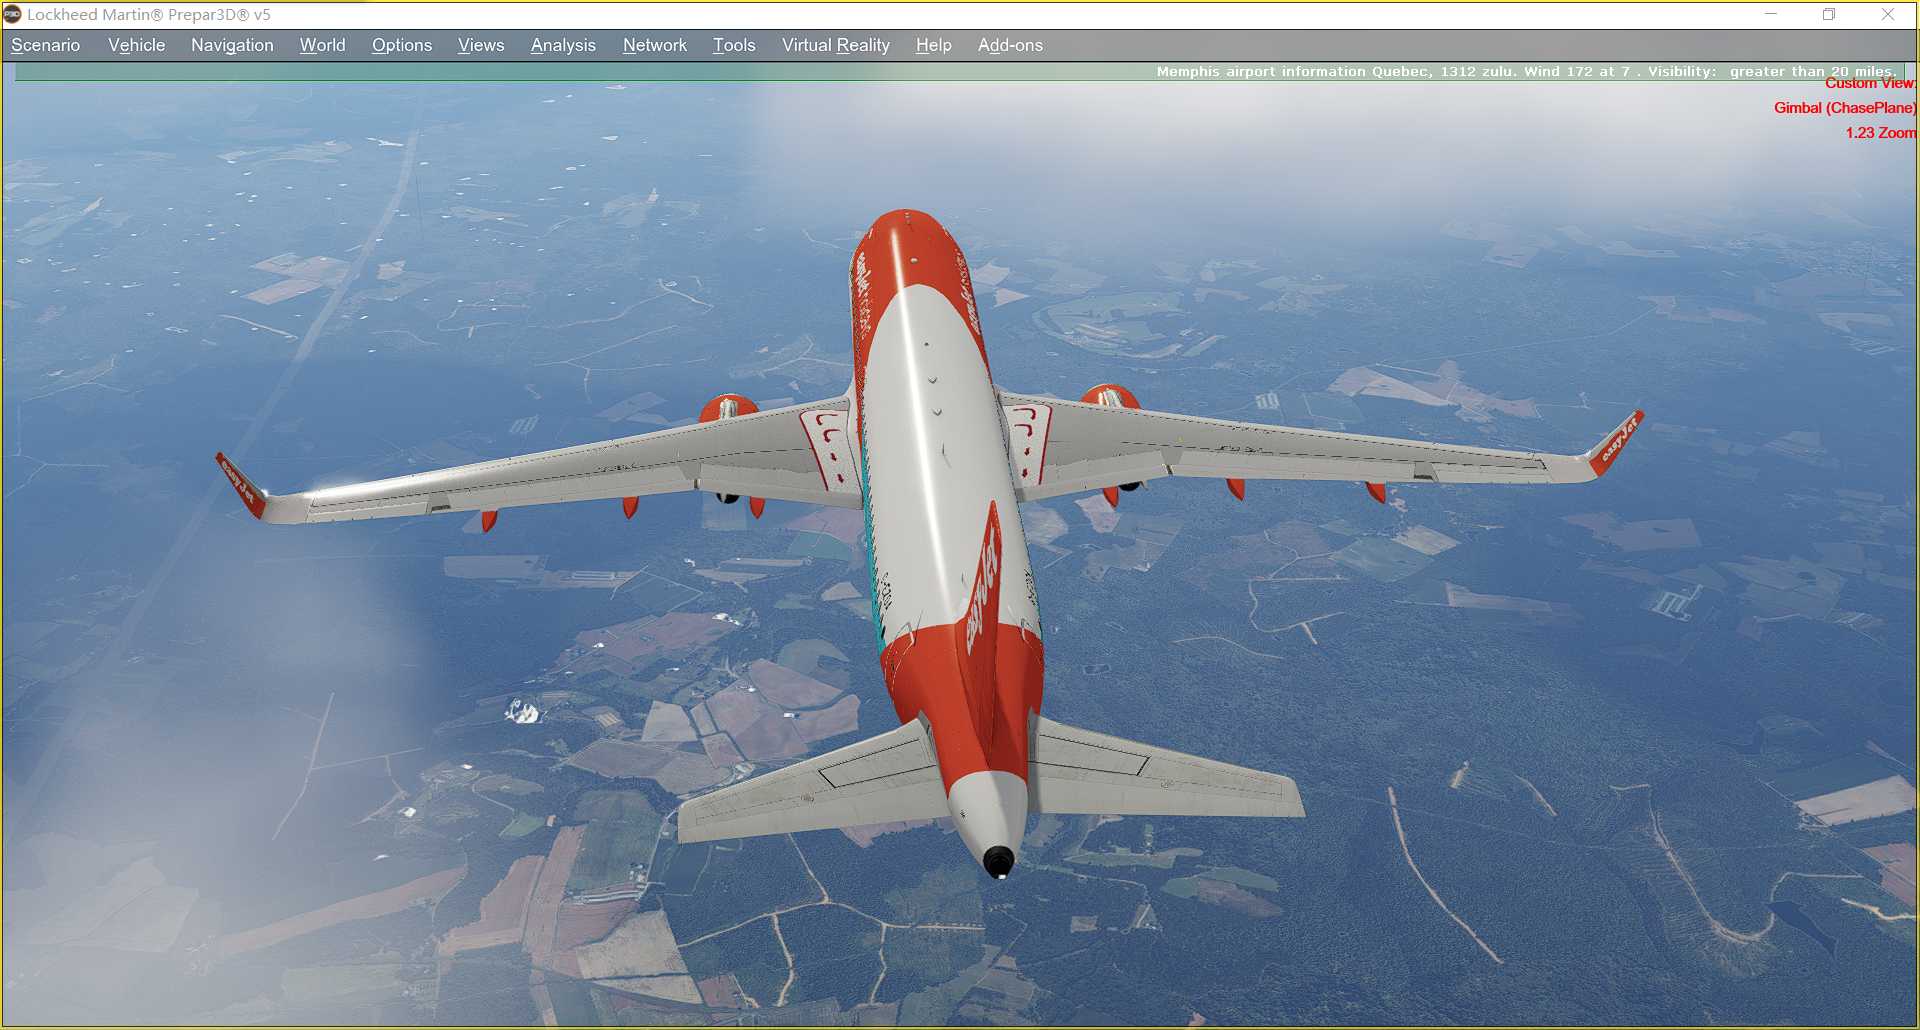Open the Options menu
The image size is (1920, 1030).
[401, 45]
